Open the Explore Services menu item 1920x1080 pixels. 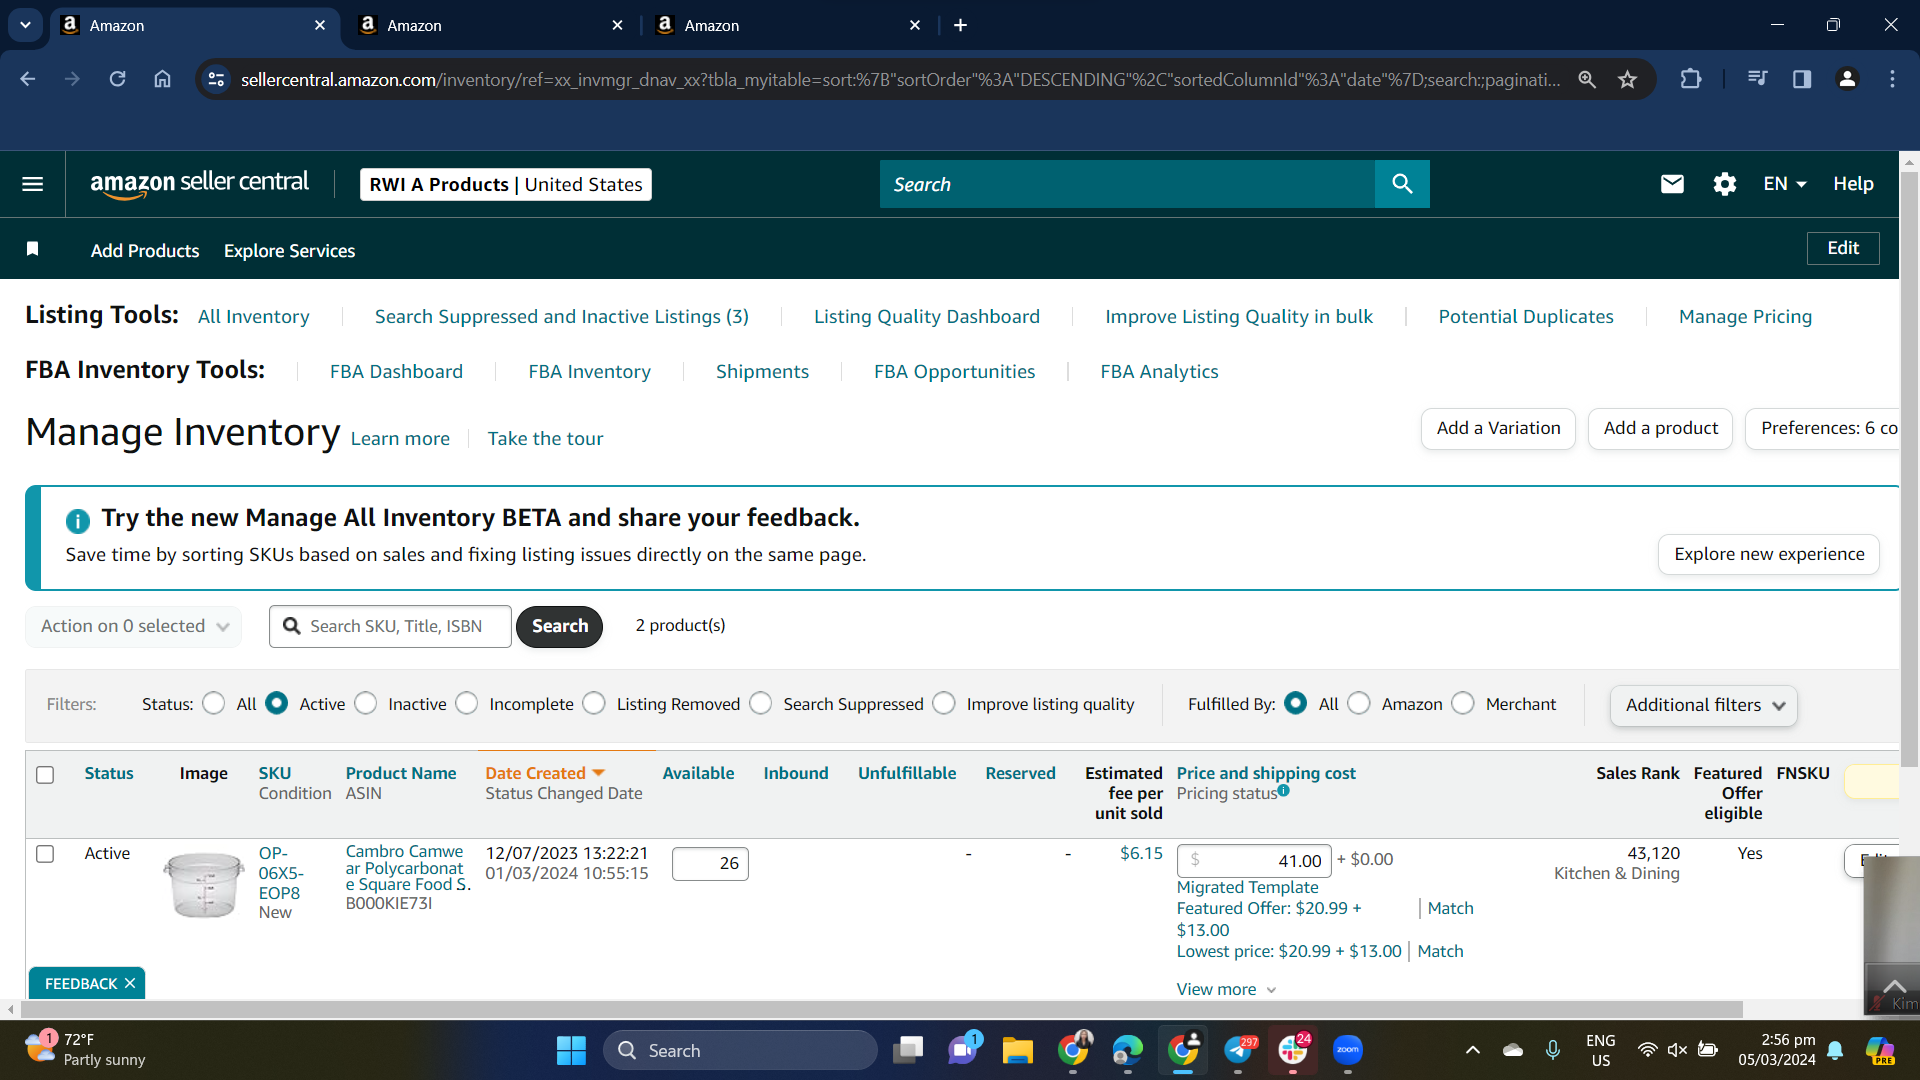pos(289,251)
